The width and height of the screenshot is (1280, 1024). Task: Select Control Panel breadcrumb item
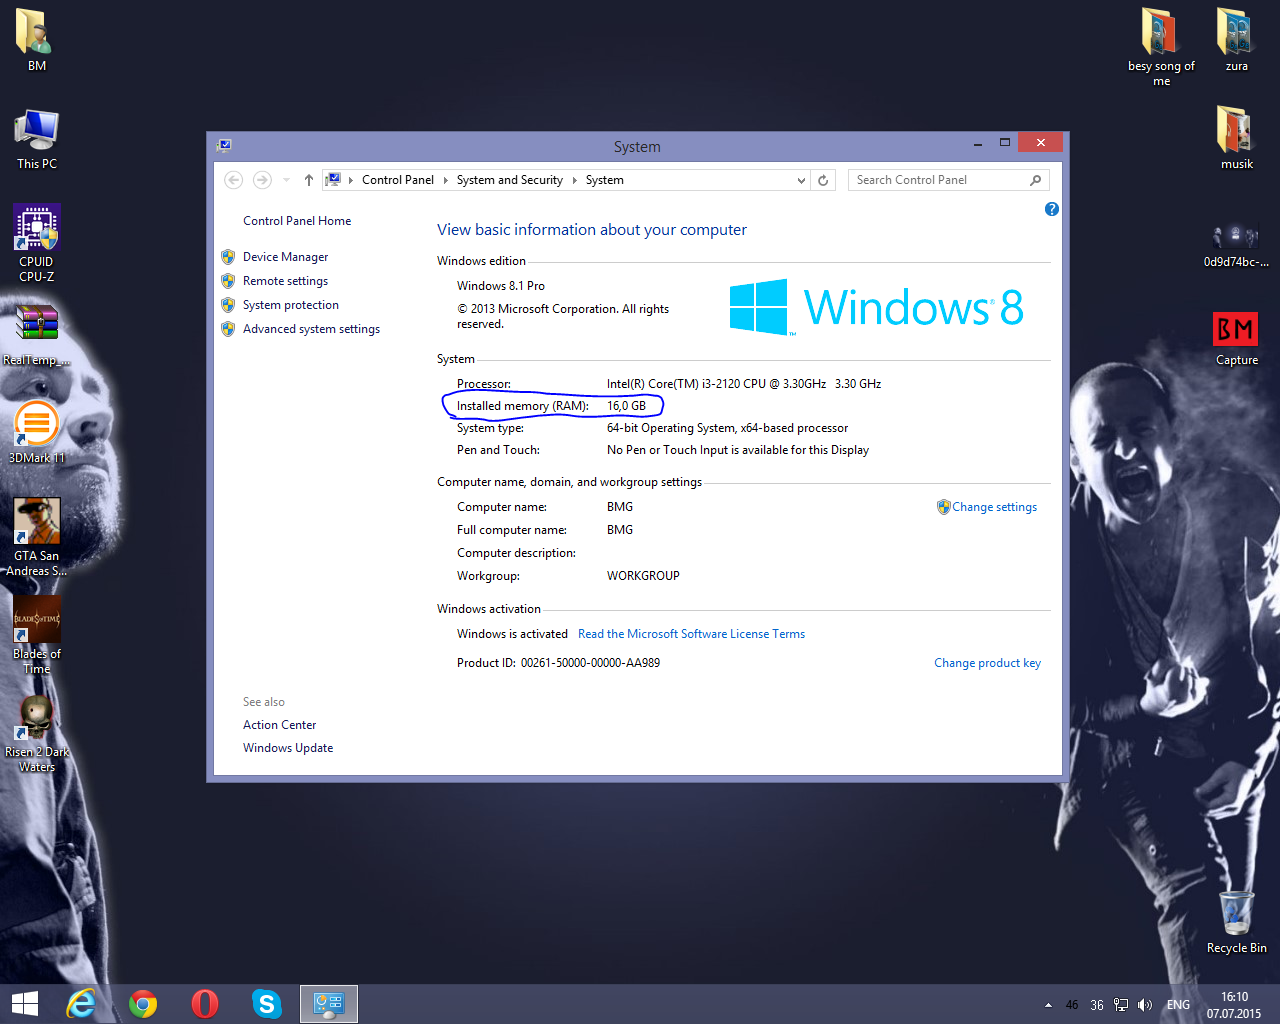point(398,180)
